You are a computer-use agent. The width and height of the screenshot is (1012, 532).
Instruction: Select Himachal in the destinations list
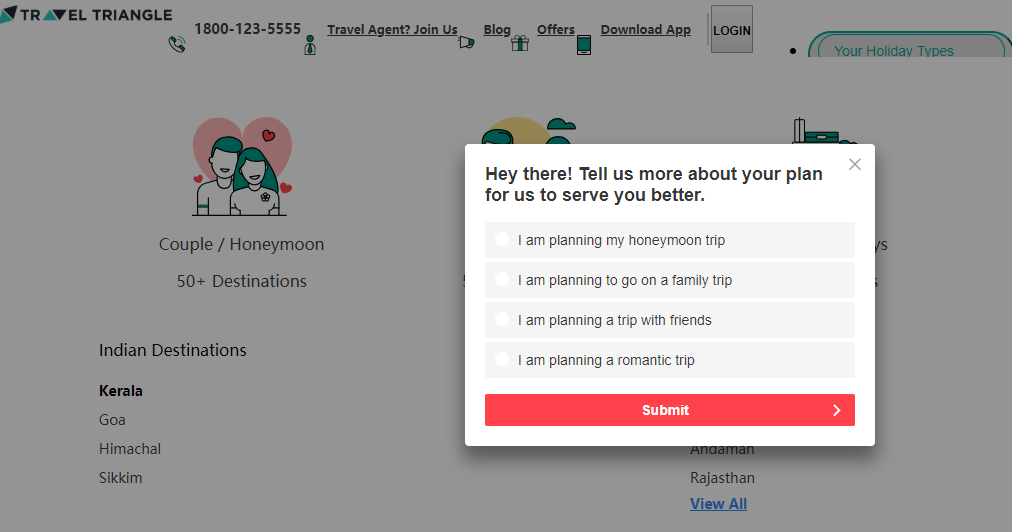(x=130, y=449)
